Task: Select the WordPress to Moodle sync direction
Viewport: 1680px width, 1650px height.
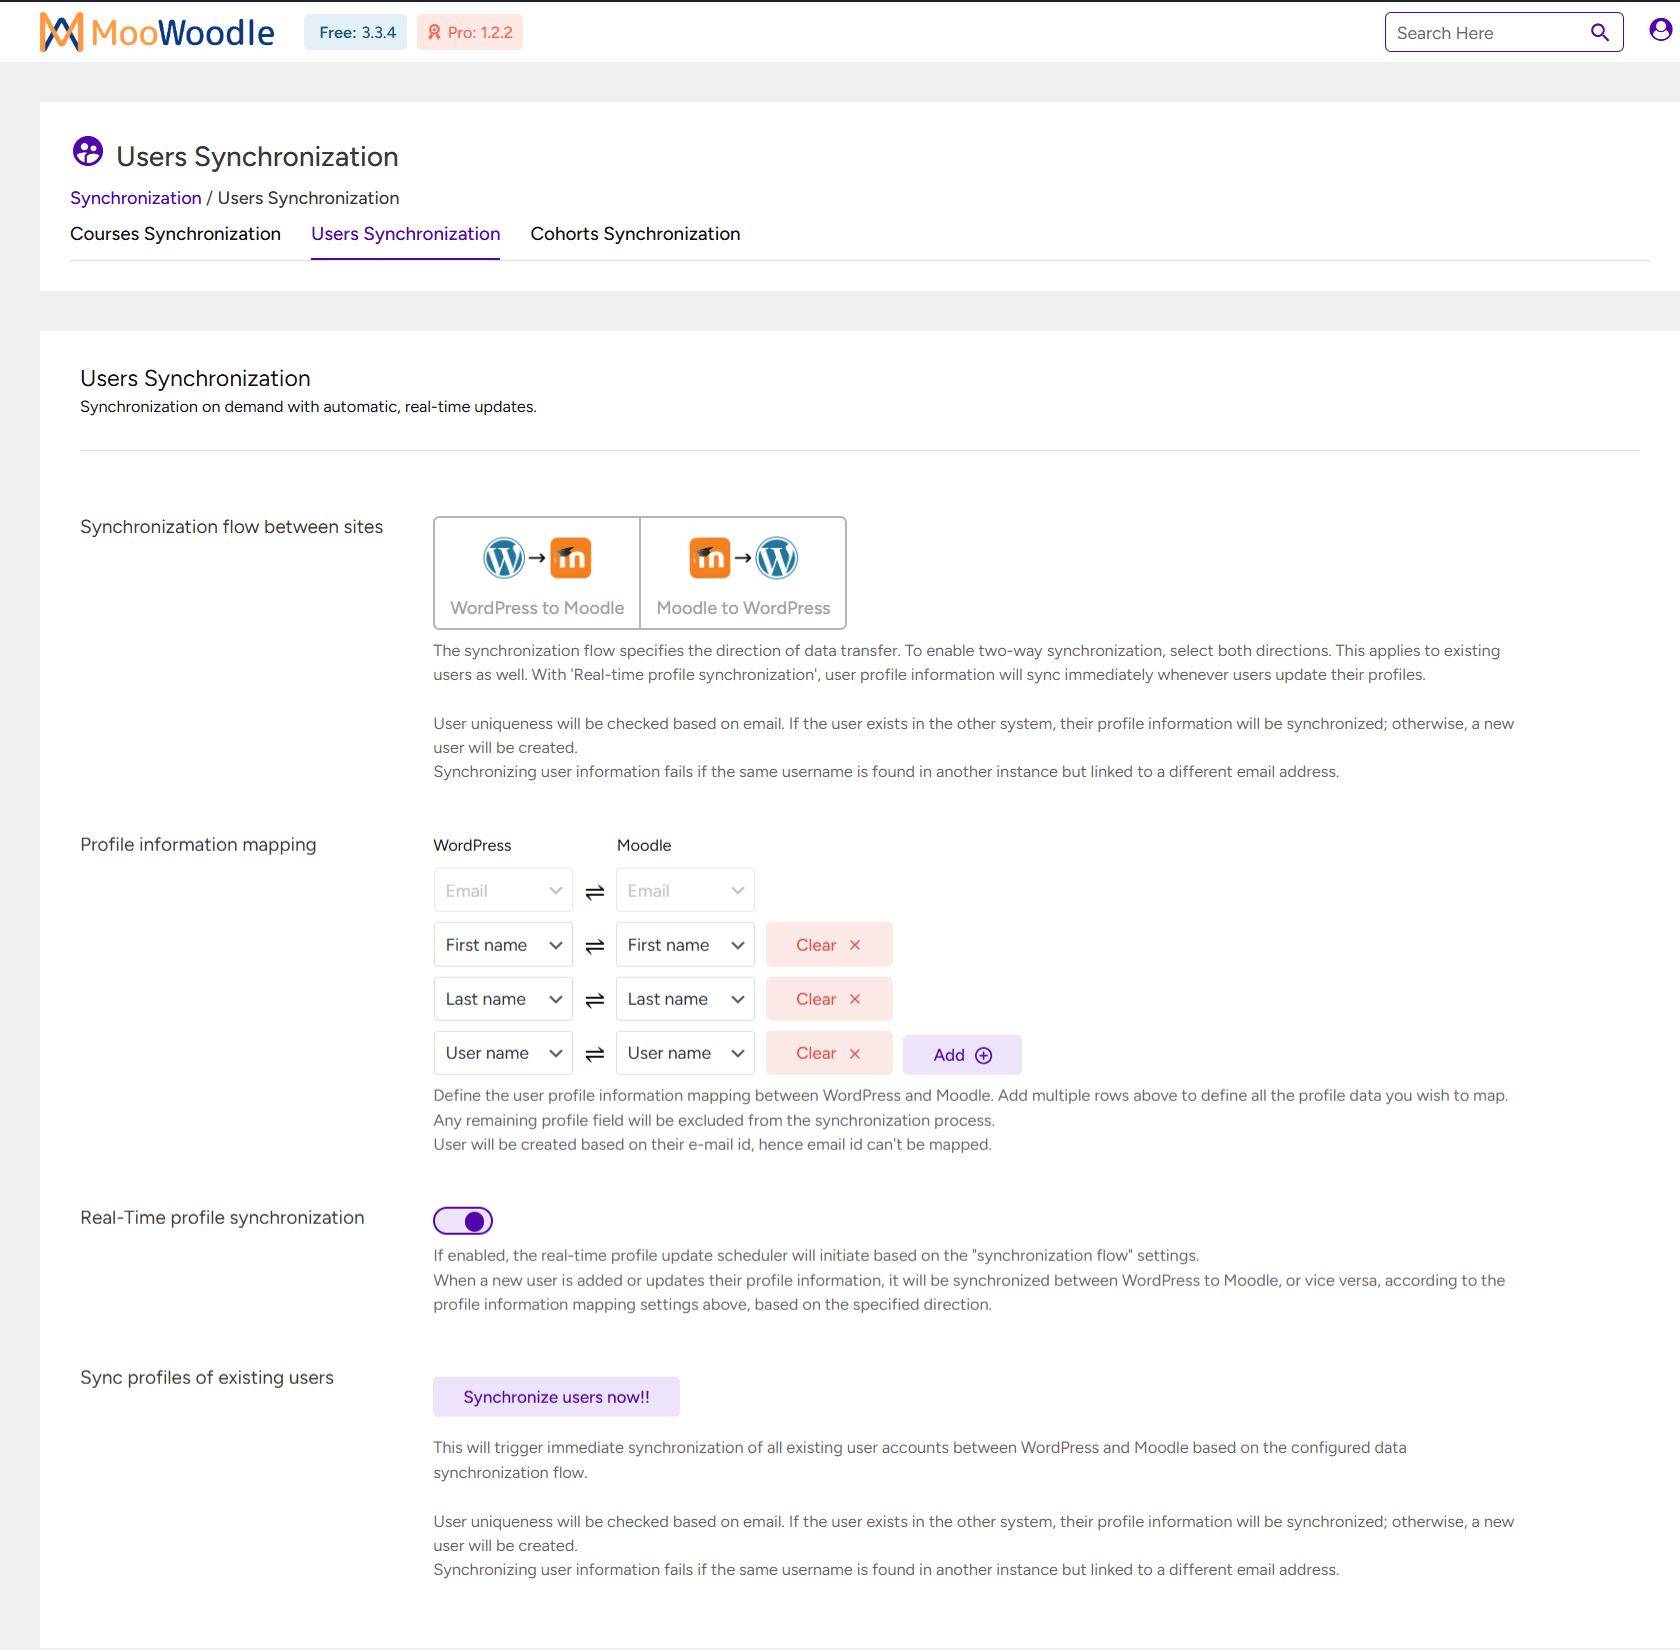Action: click(536, 573)
